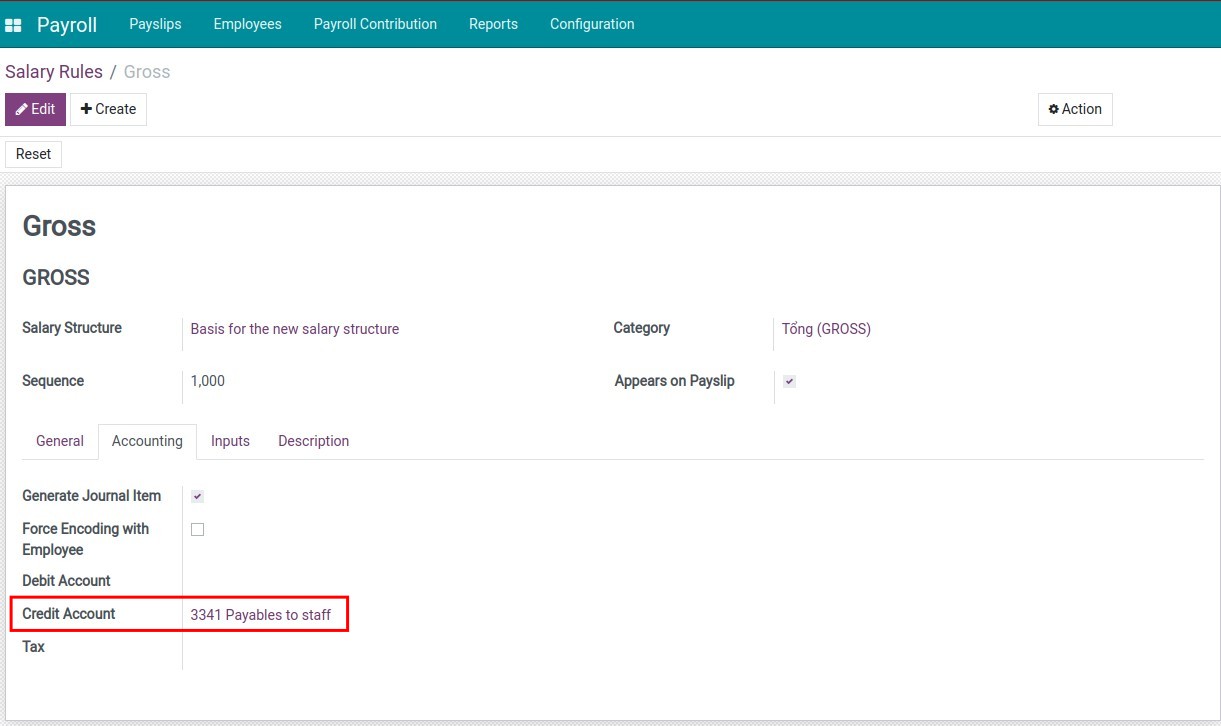Toggle the Appears on Payslip checkbox
The height and width of the screenshot is (726, 1221).
coord(789,382)
